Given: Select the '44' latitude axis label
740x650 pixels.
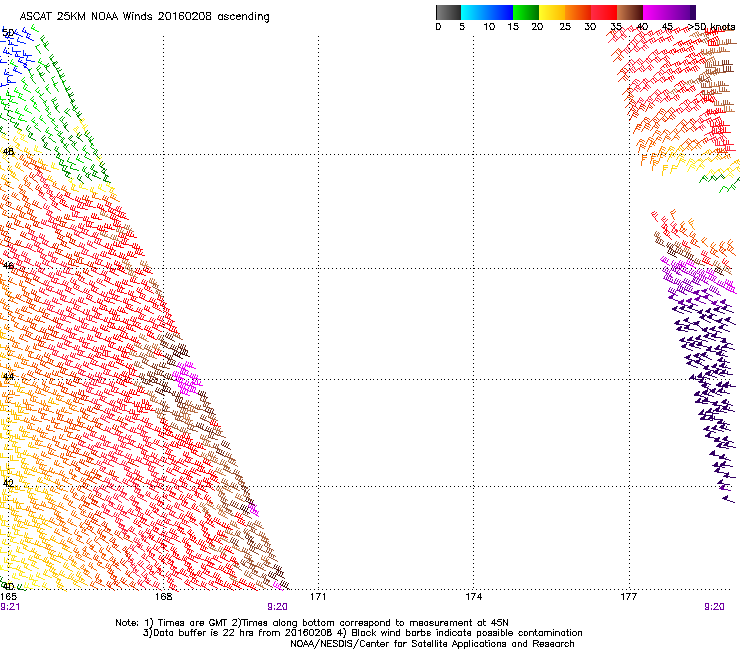Looking at the screenshot, I should (8, 377).
